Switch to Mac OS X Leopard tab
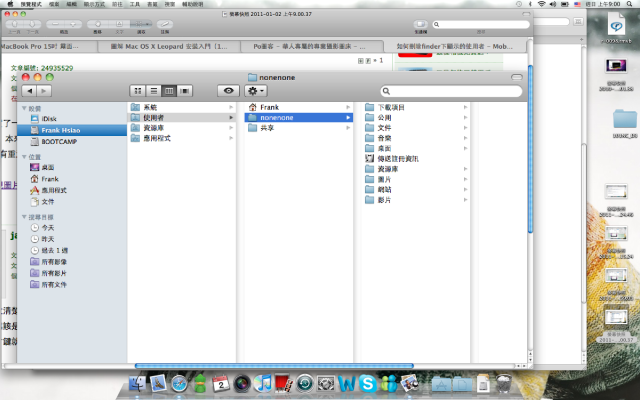This screenshot has width=640, height=400. coord(169,47)
